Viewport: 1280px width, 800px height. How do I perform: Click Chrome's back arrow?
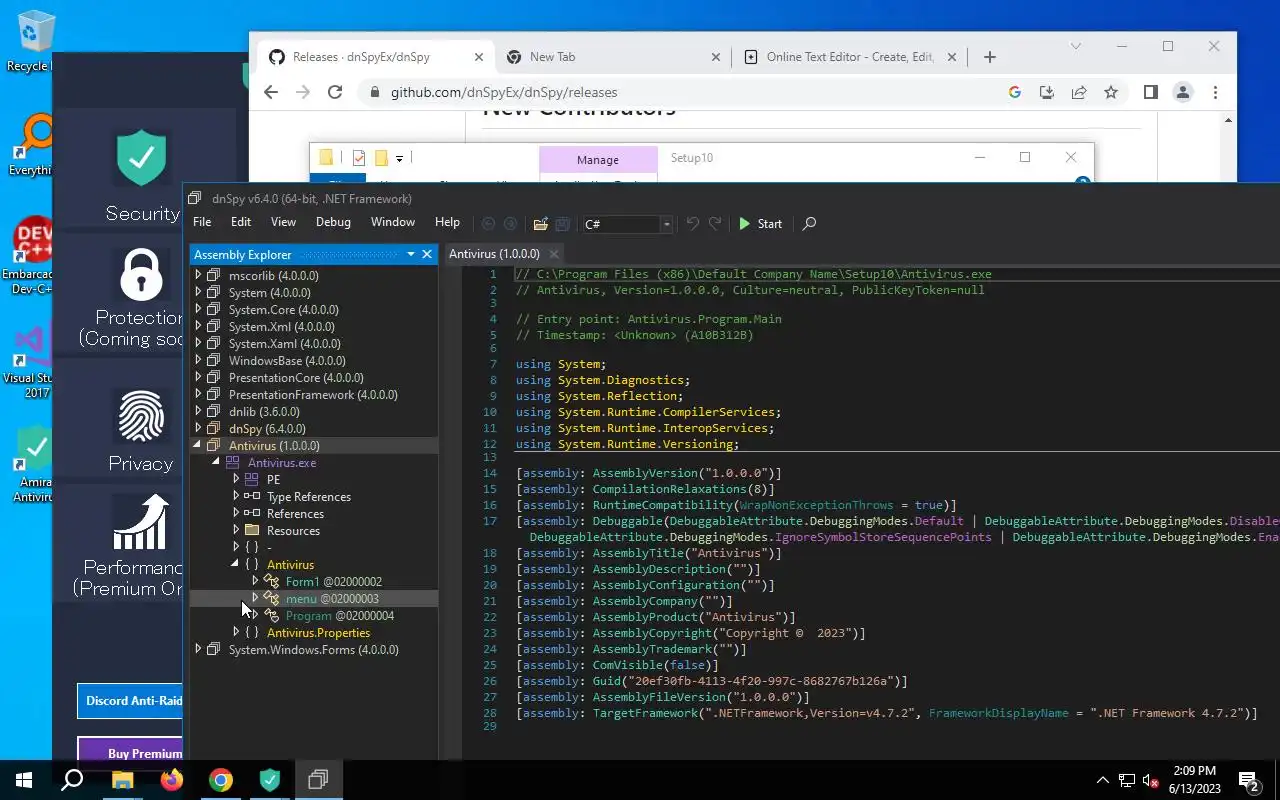tap(271, 92)
